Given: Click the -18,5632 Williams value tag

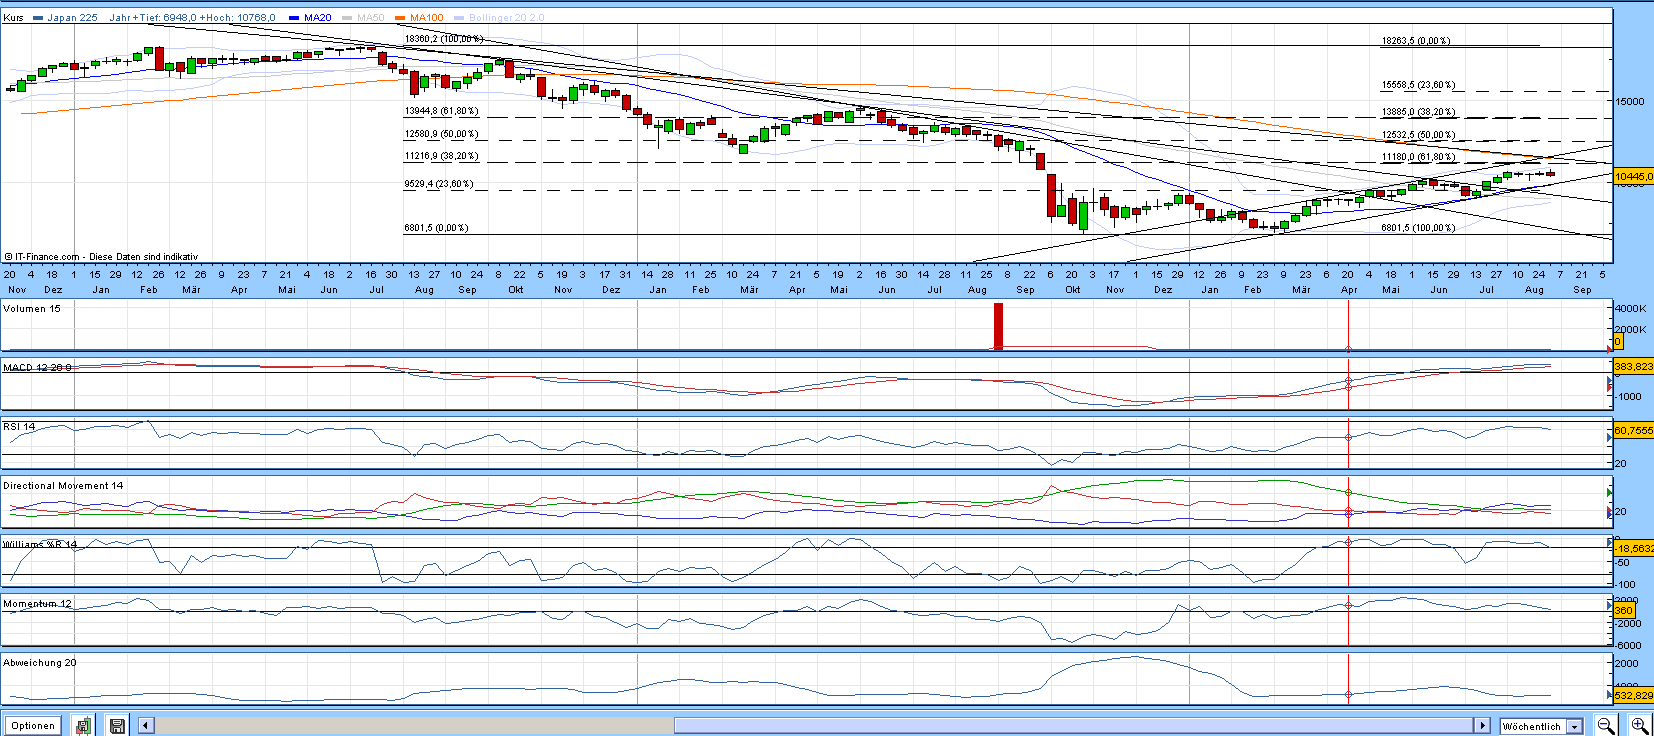Looking at the screenshot, I should (1634, 548).
